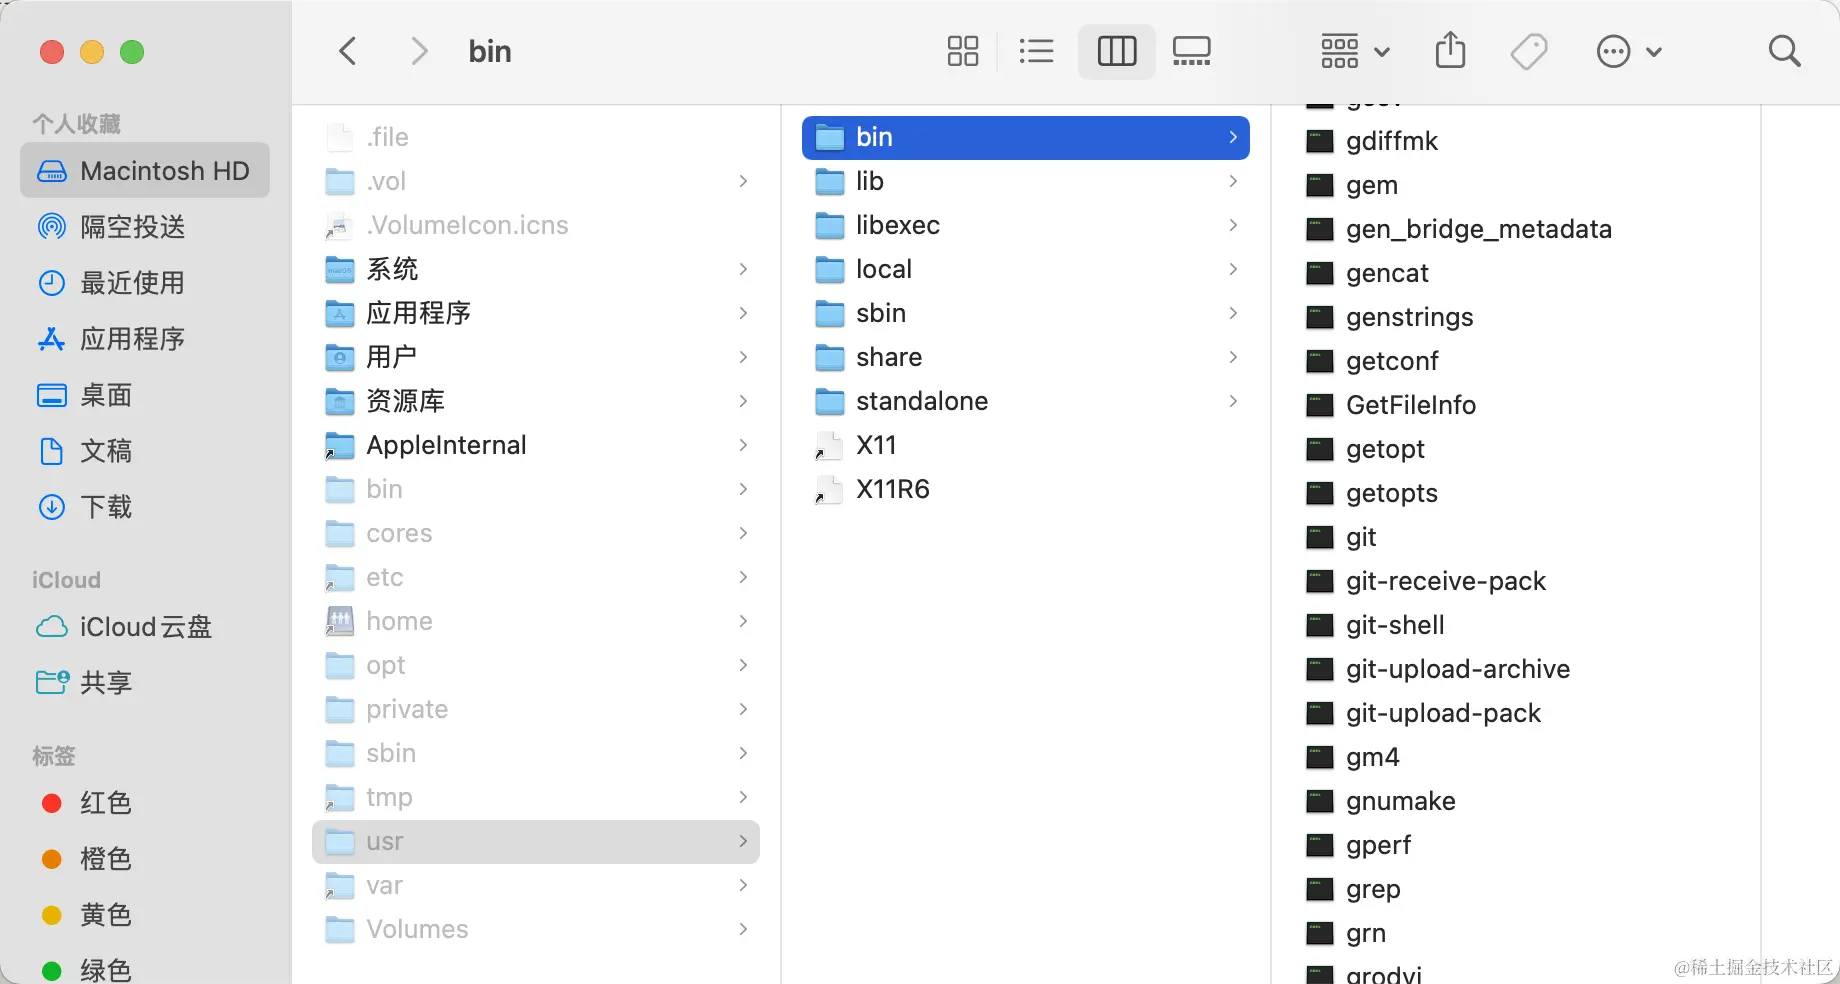Open iCloud Drive (iCloud云盘) in sidebar
The image size is (1840, 984).
(x=145, y=627)
